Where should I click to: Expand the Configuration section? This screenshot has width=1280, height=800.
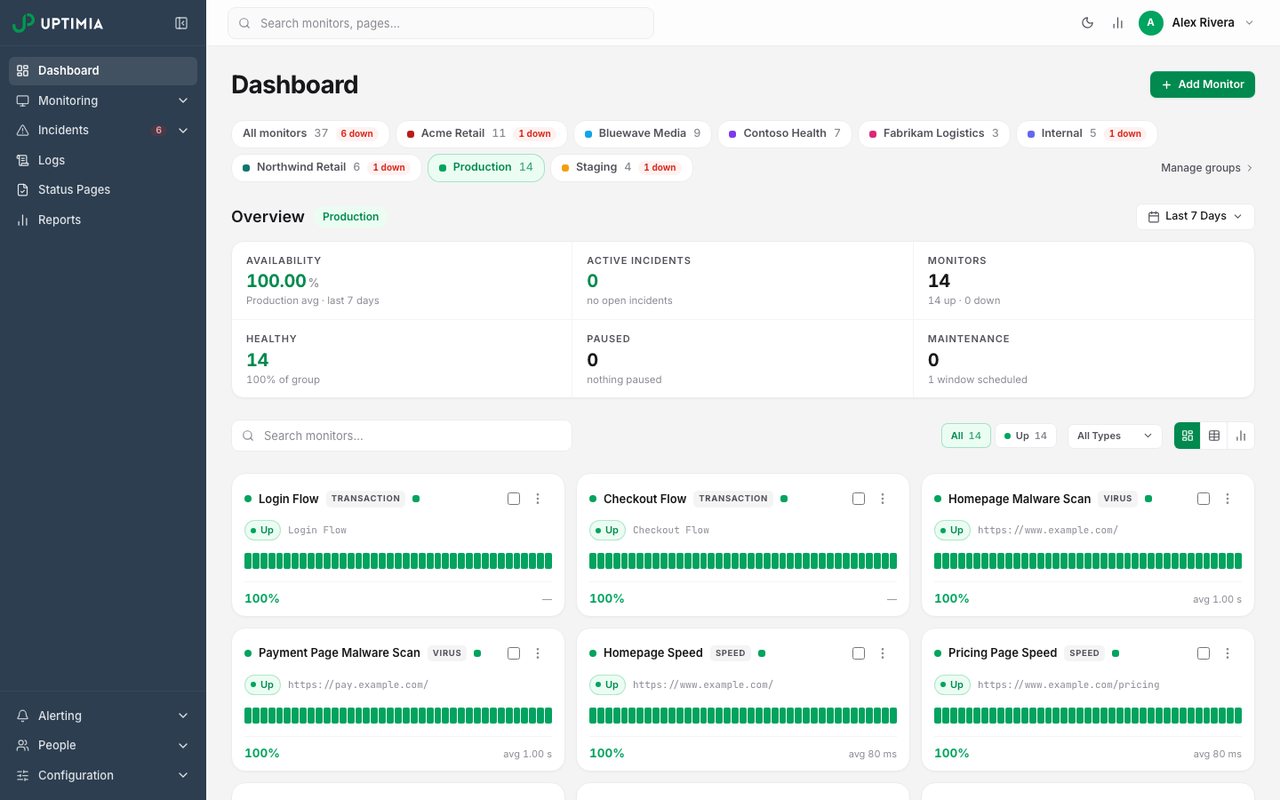[103, 775]
